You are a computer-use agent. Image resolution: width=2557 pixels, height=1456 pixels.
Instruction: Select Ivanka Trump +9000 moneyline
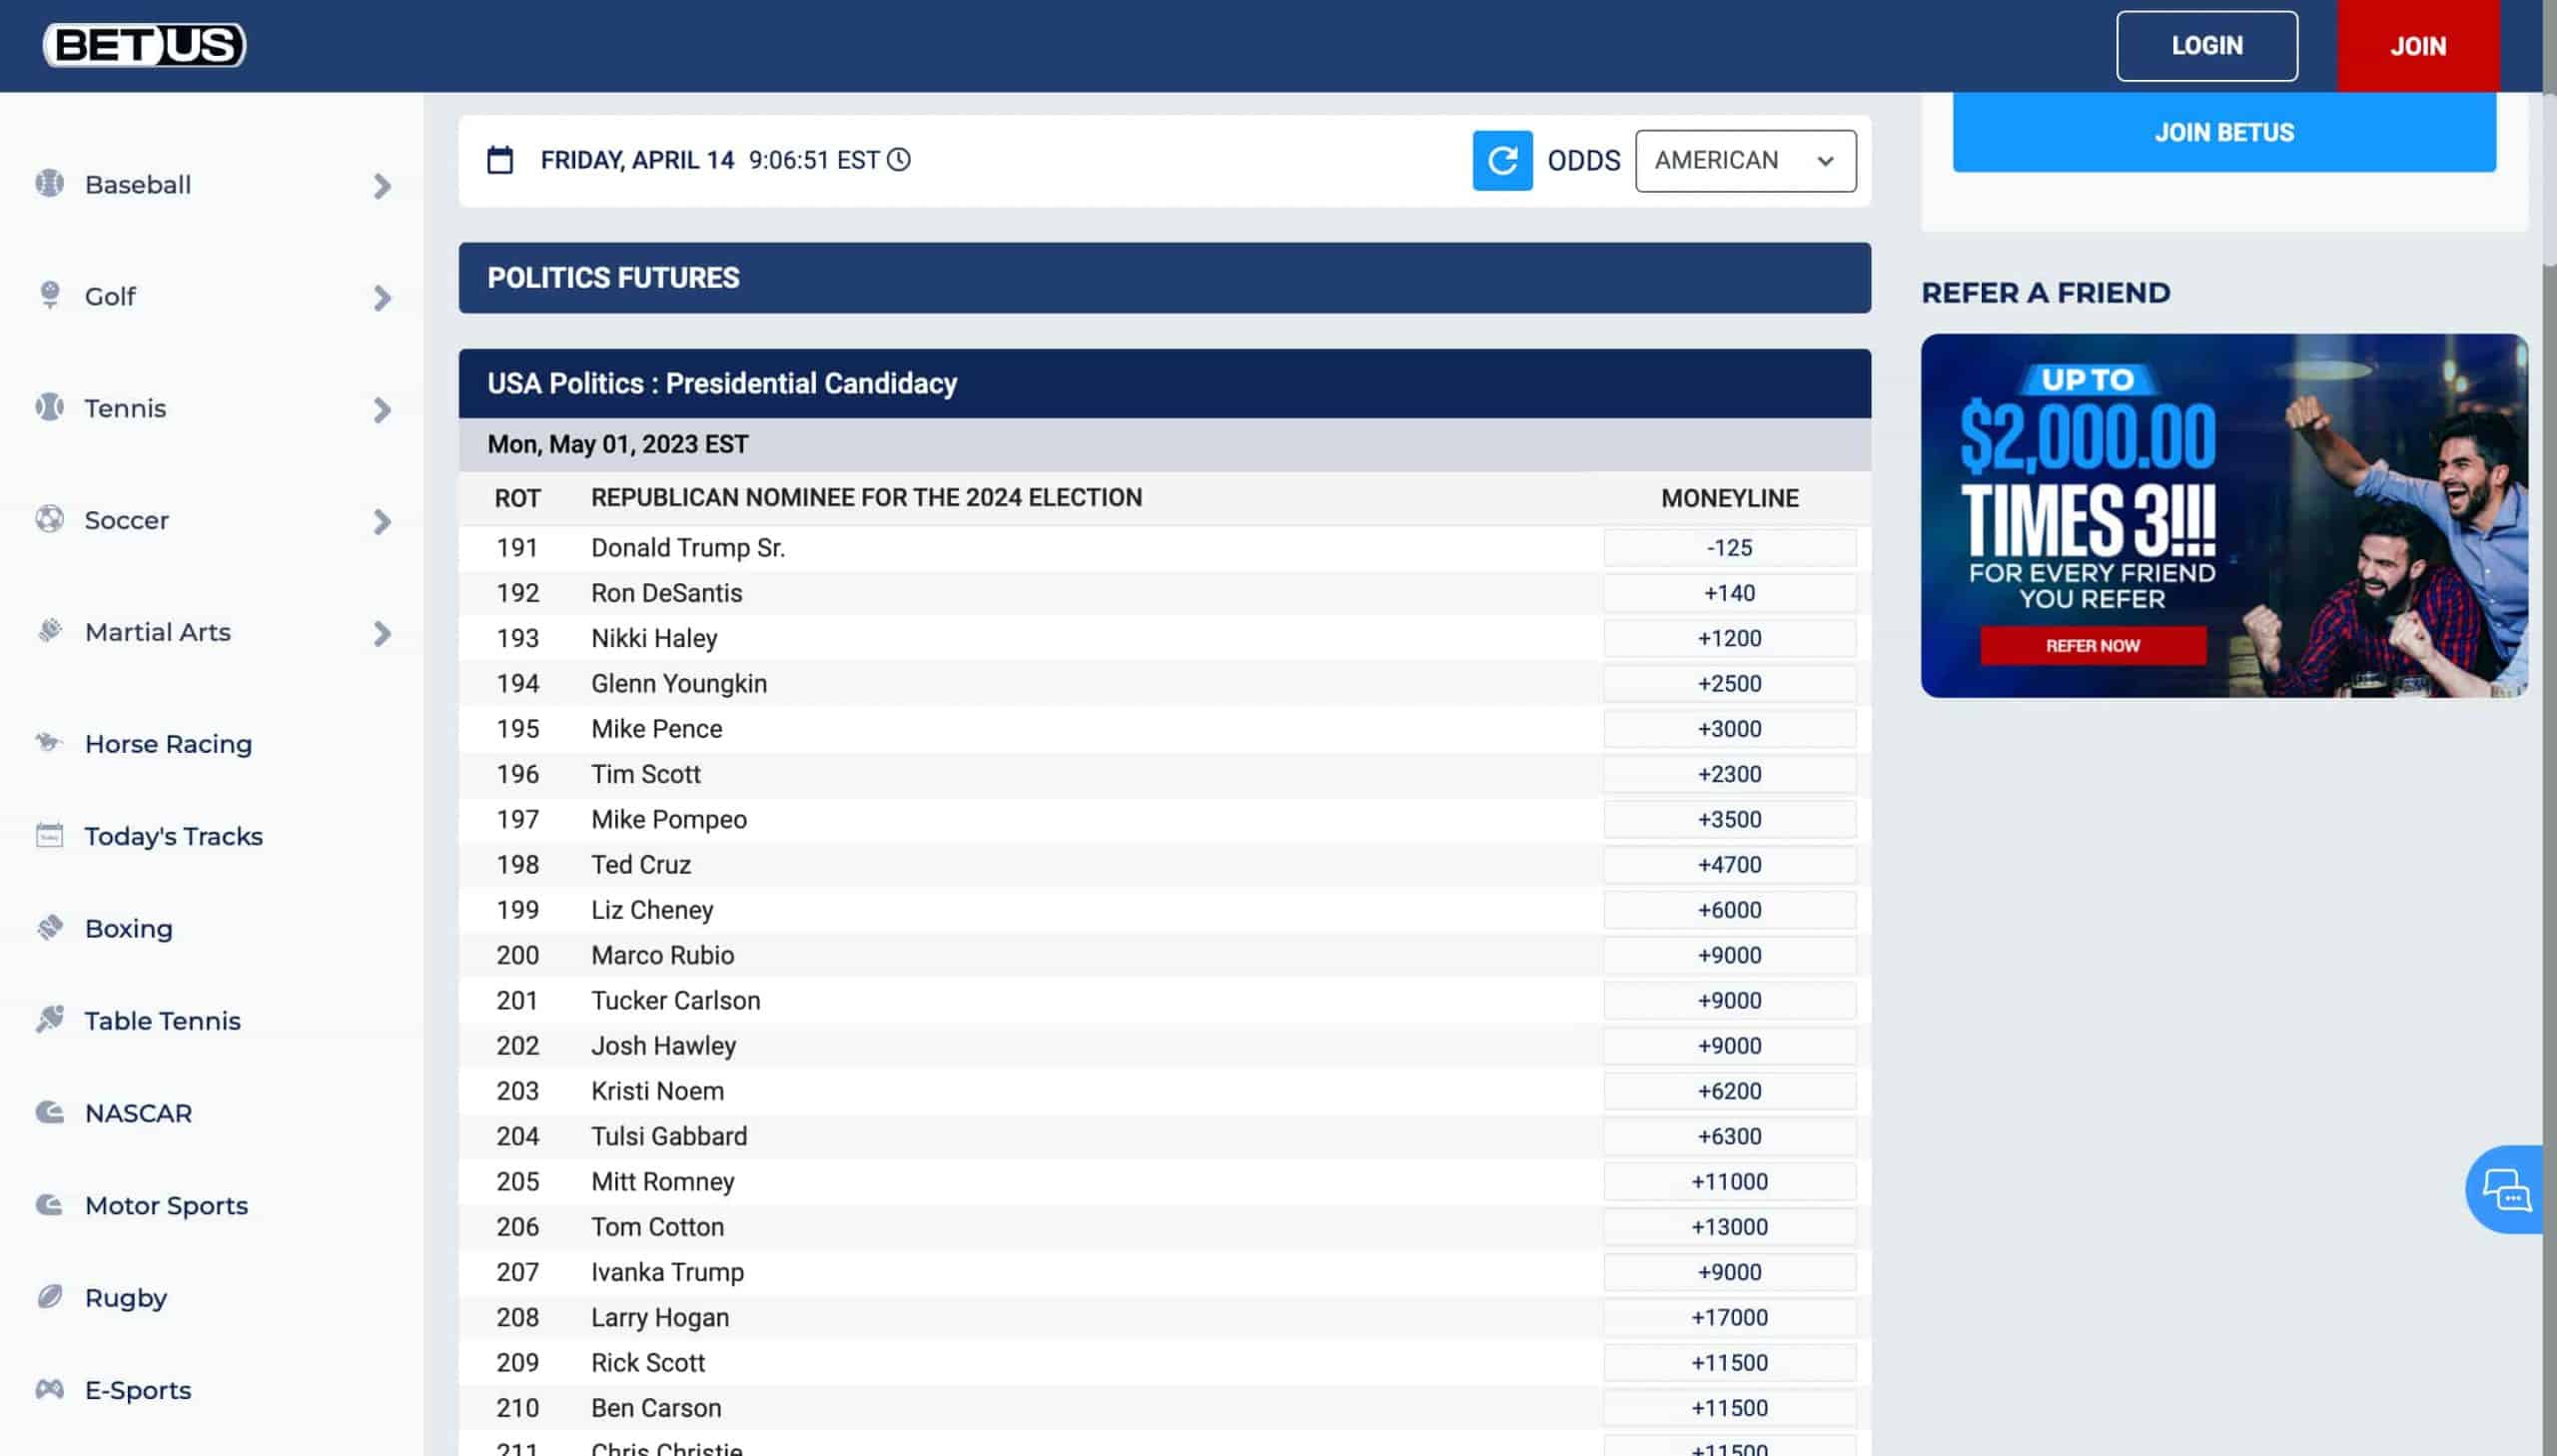click(x=1730, y=1272)
